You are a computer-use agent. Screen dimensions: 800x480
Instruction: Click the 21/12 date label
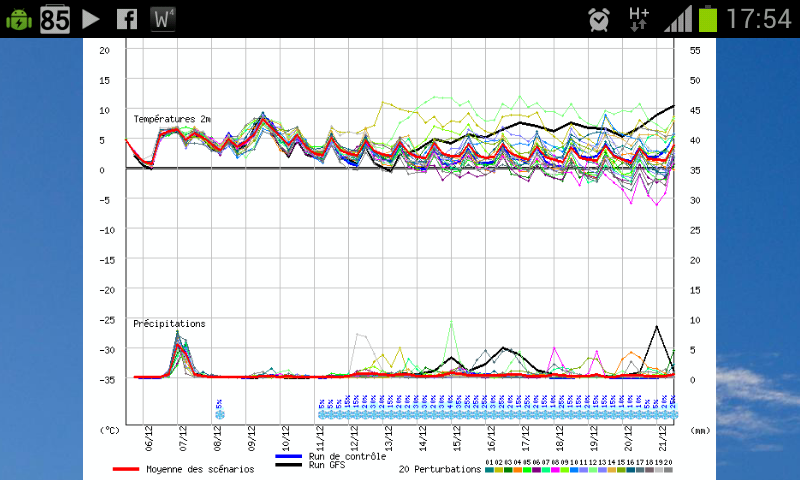click(x=662, y=438)
